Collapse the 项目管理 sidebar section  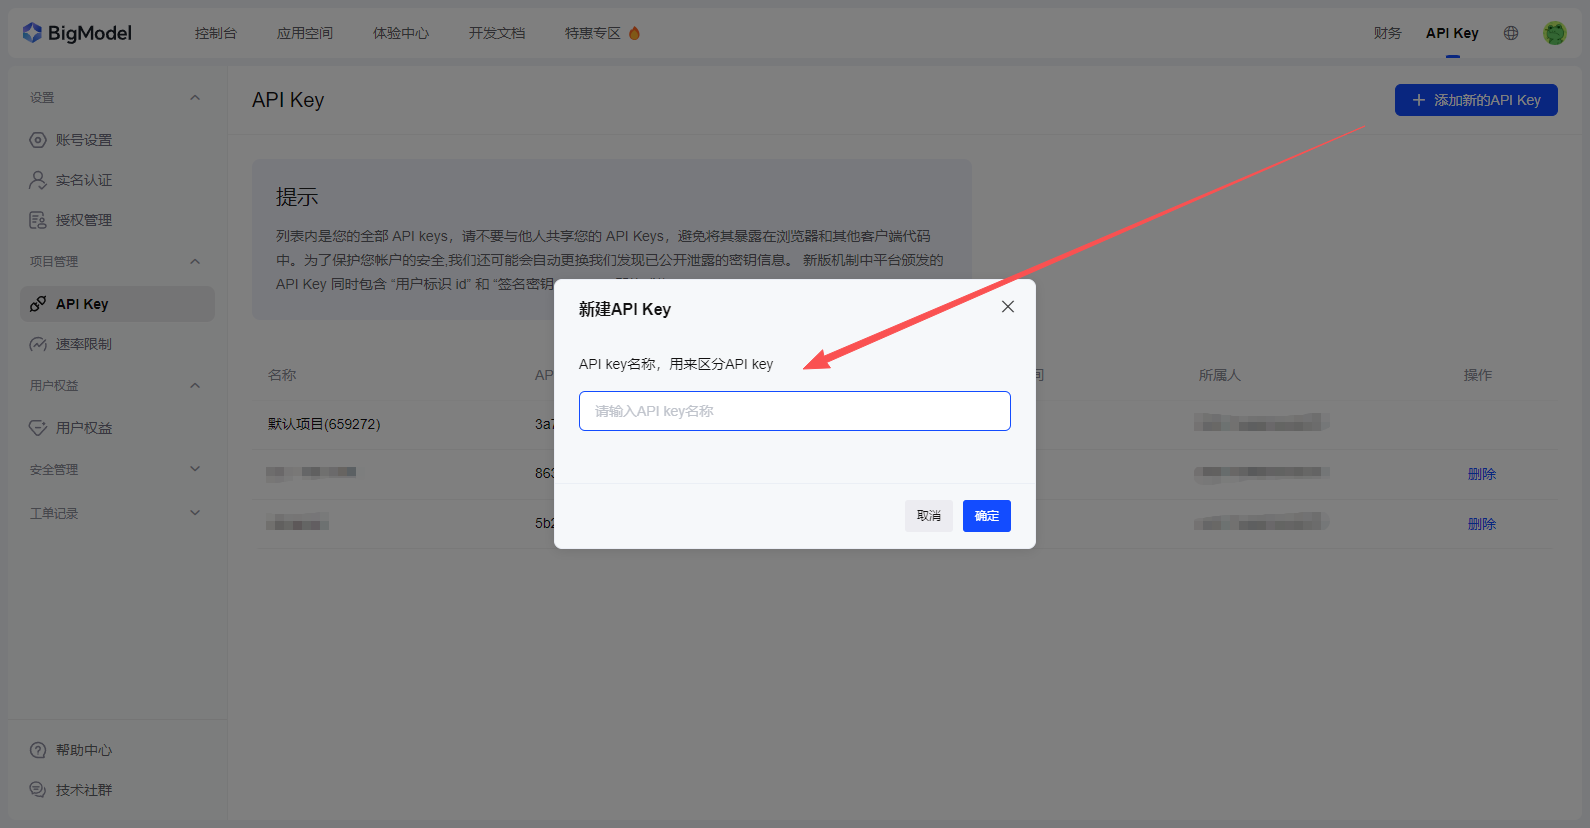pos(195,262)
